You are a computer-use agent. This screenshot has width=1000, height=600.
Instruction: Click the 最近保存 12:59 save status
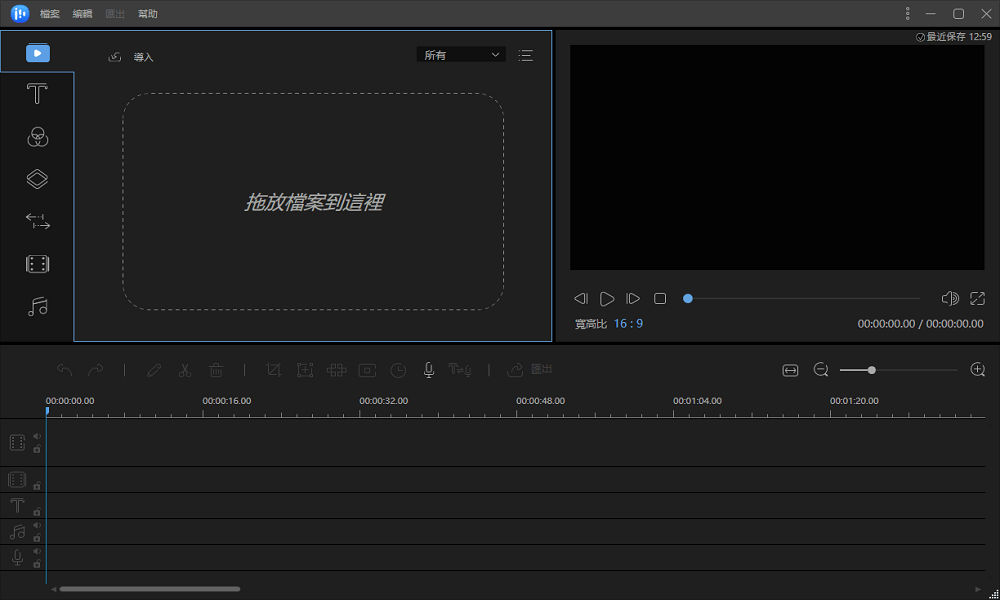tap(953, 37)
